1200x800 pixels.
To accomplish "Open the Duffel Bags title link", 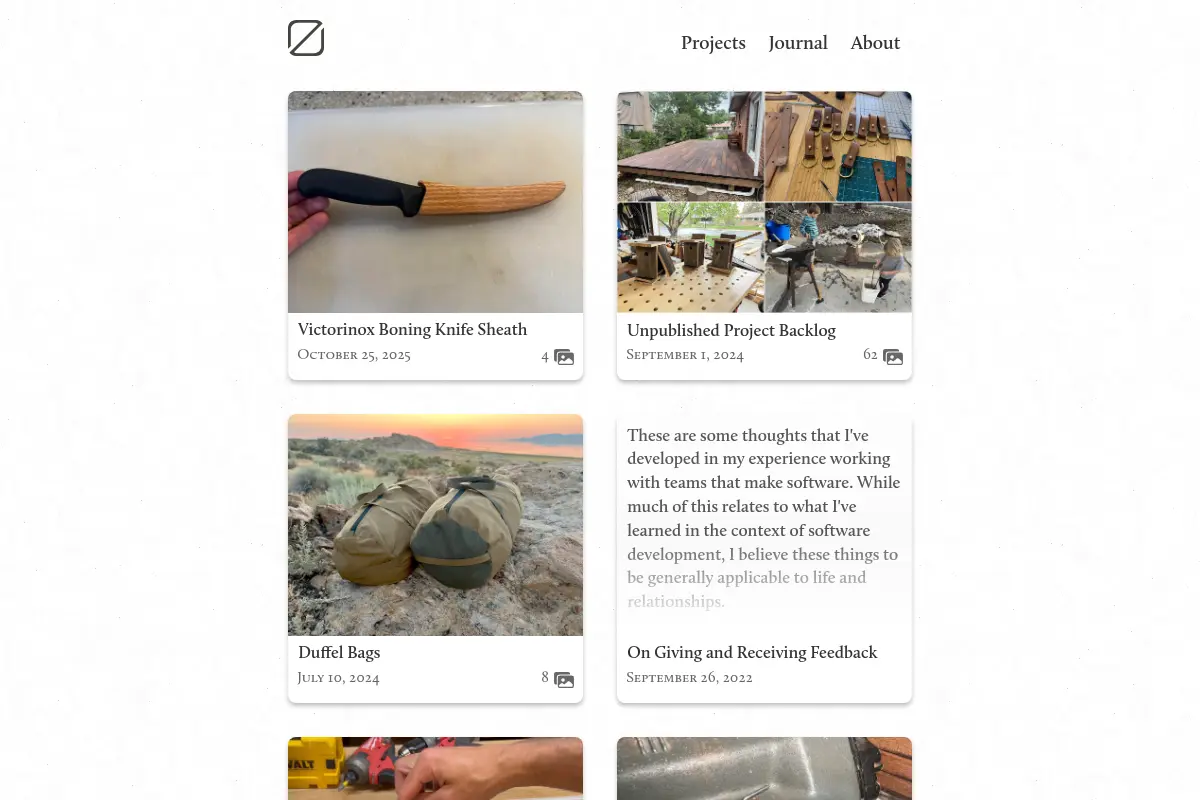I will pos(339,652).
